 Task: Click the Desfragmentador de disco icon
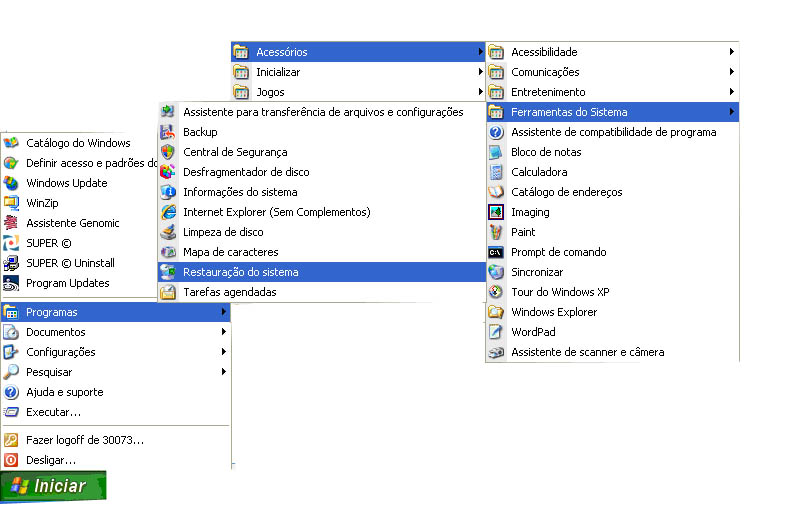pos(168,172)
